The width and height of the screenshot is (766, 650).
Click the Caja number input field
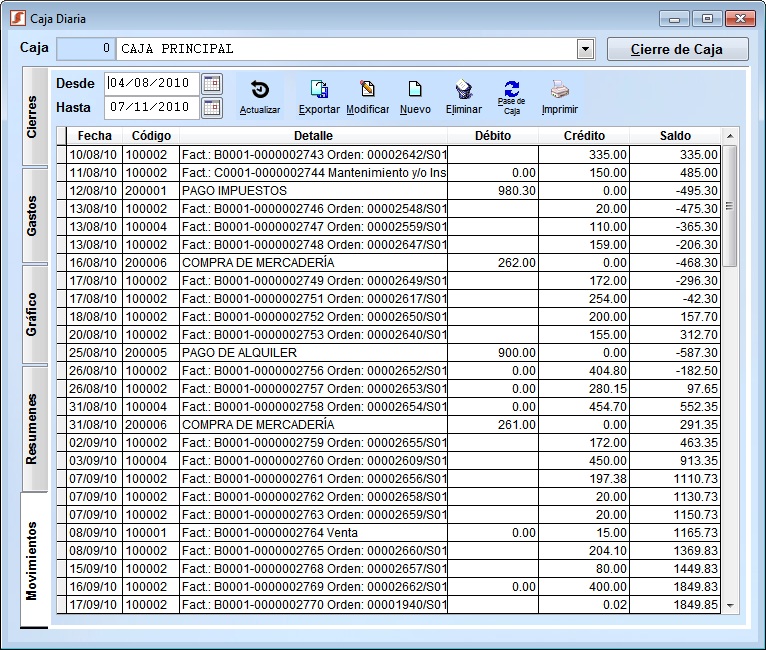86,49
